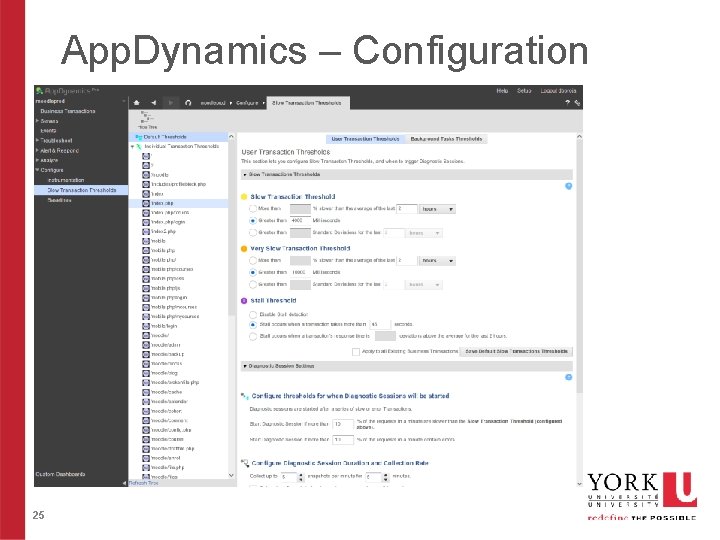The width and height of the screenshot is (720, 540).
Task: Click the link icon beside the help icon
Action: [577, 103]
